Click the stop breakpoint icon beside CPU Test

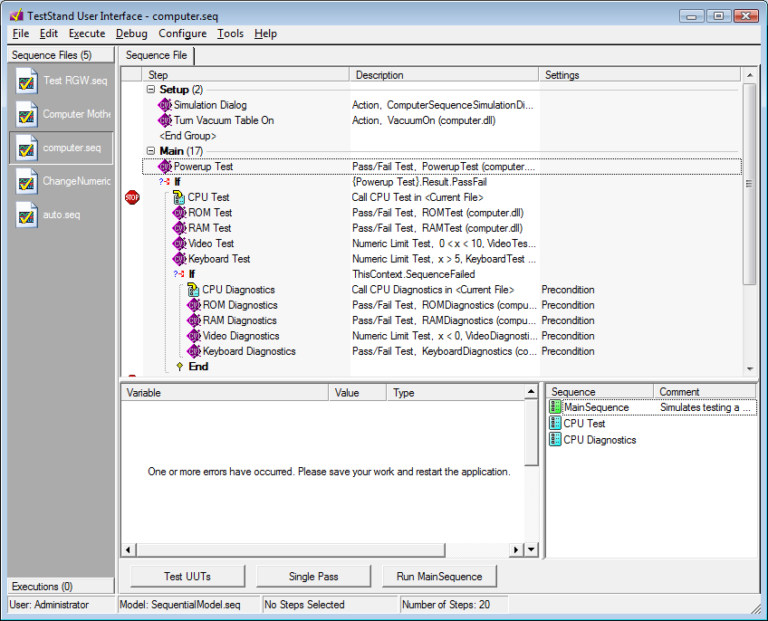coord(132,198)
